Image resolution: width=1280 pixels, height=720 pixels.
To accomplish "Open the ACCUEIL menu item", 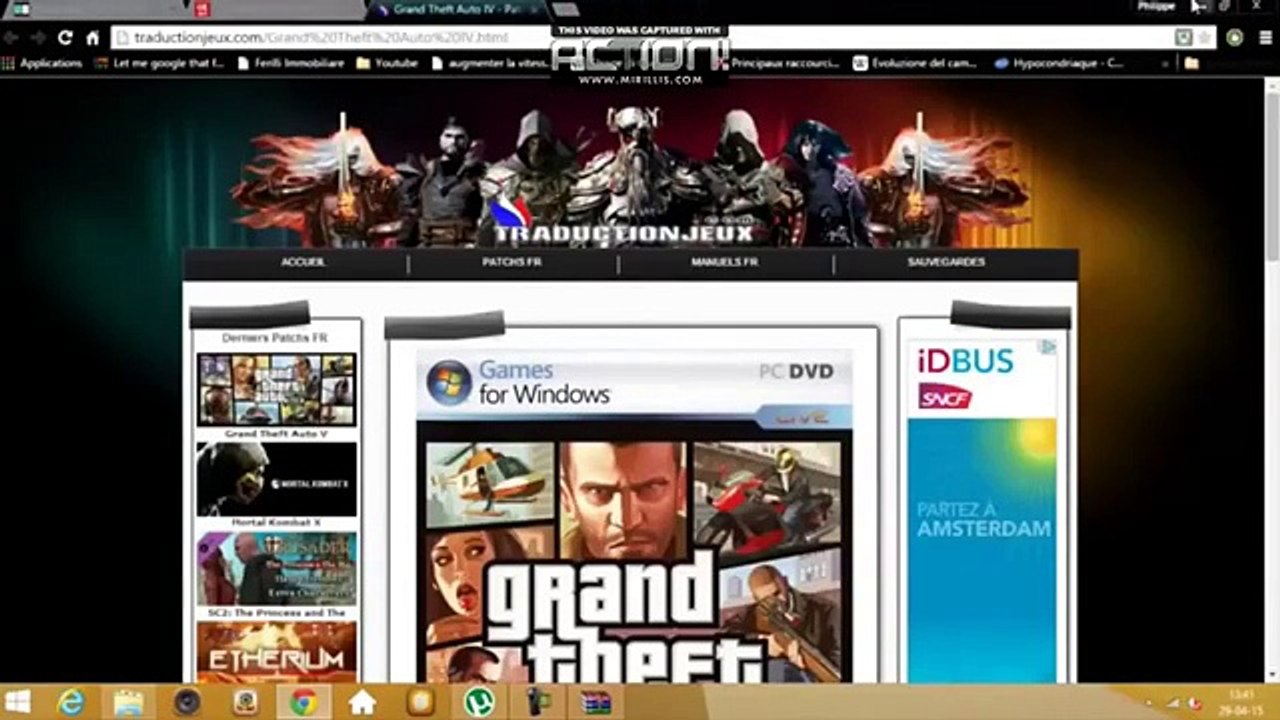I will click(x=303, y=262).
